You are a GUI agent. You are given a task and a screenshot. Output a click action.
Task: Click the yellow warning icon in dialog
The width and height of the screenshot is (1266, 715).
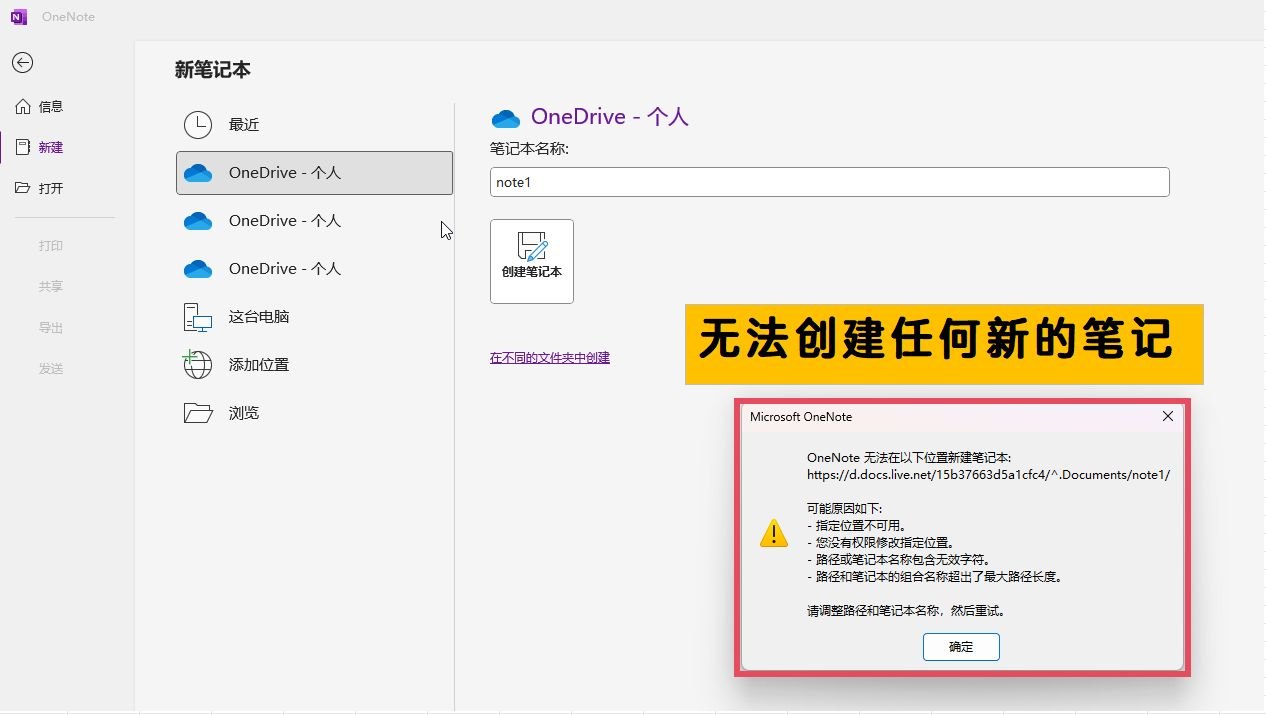[774, 533]
